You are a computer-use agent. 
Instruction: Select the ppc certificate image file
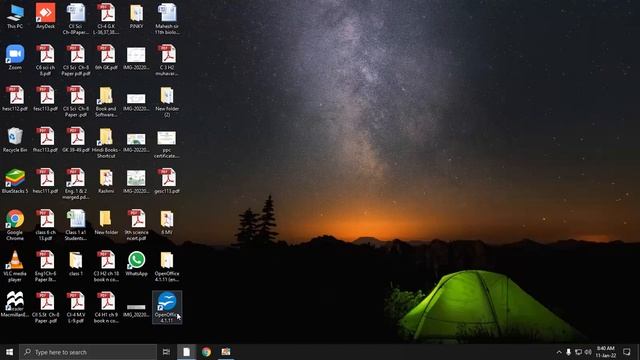click(x=167, y=144)
